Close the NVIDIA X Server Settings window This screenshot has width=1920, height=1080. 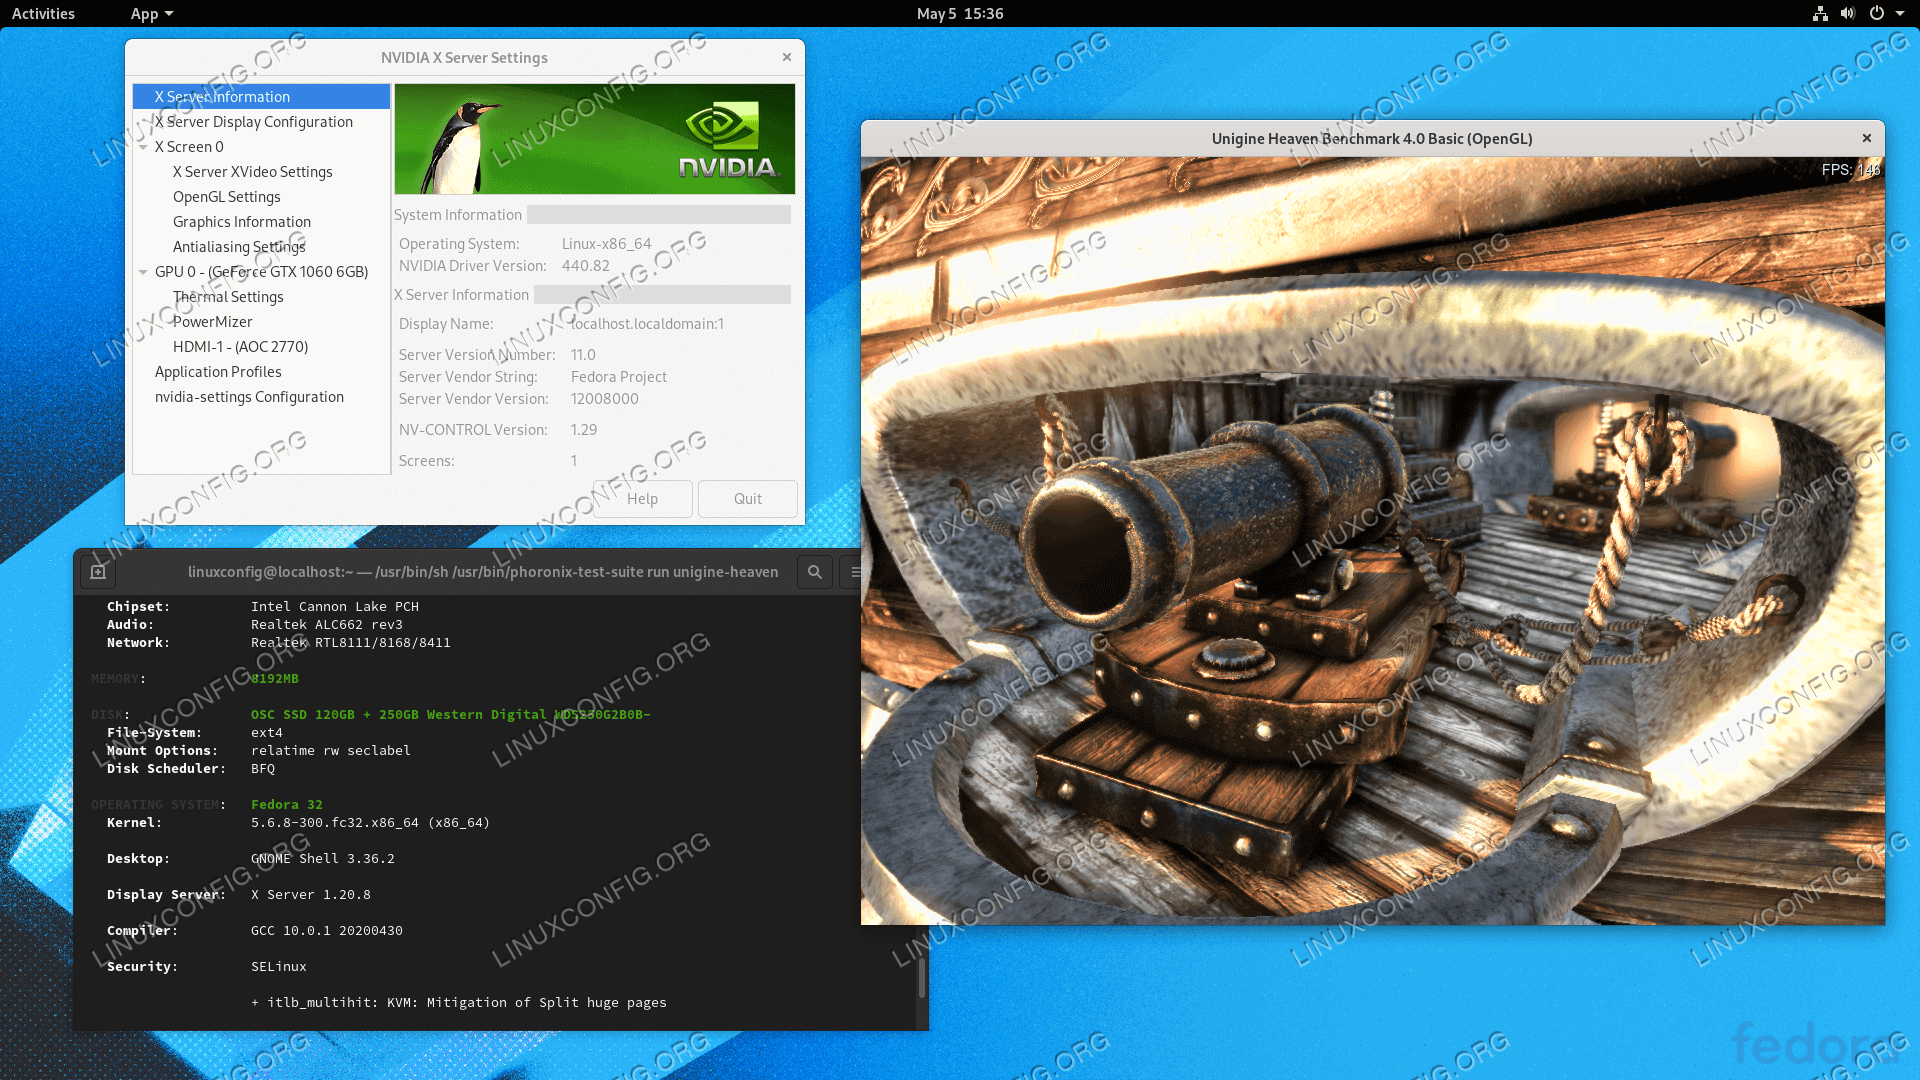pos(787,57)
